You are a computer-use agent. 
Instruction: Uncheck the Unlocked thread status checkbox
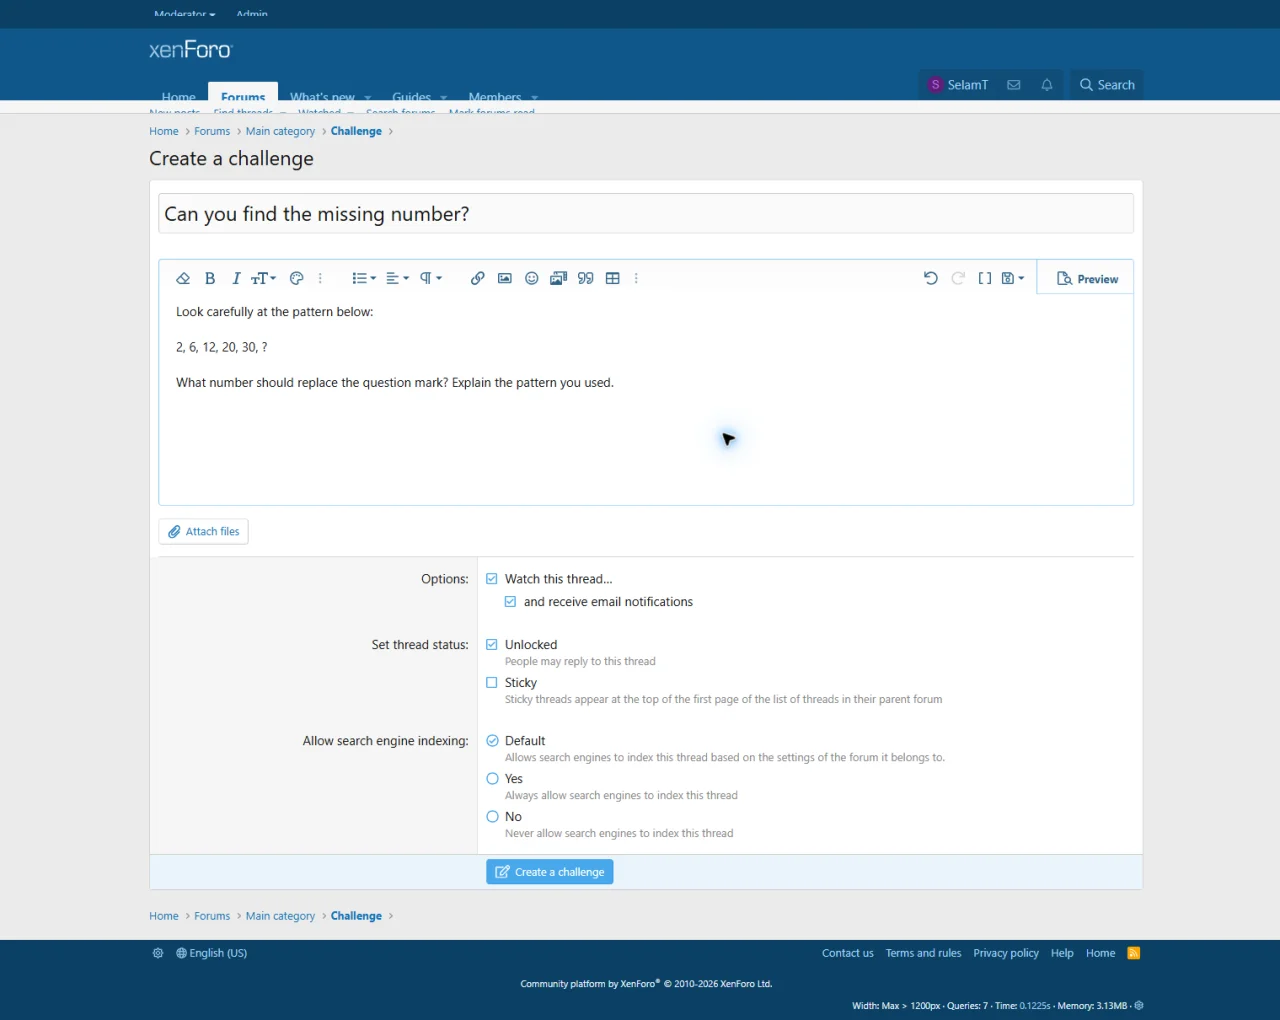(x=492, y=645)
